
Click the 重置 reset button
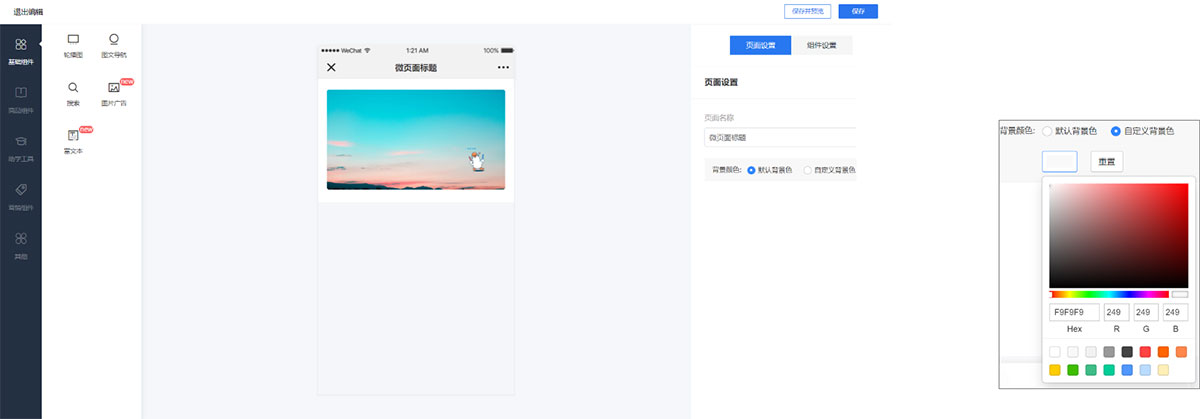click(1107, 161)
